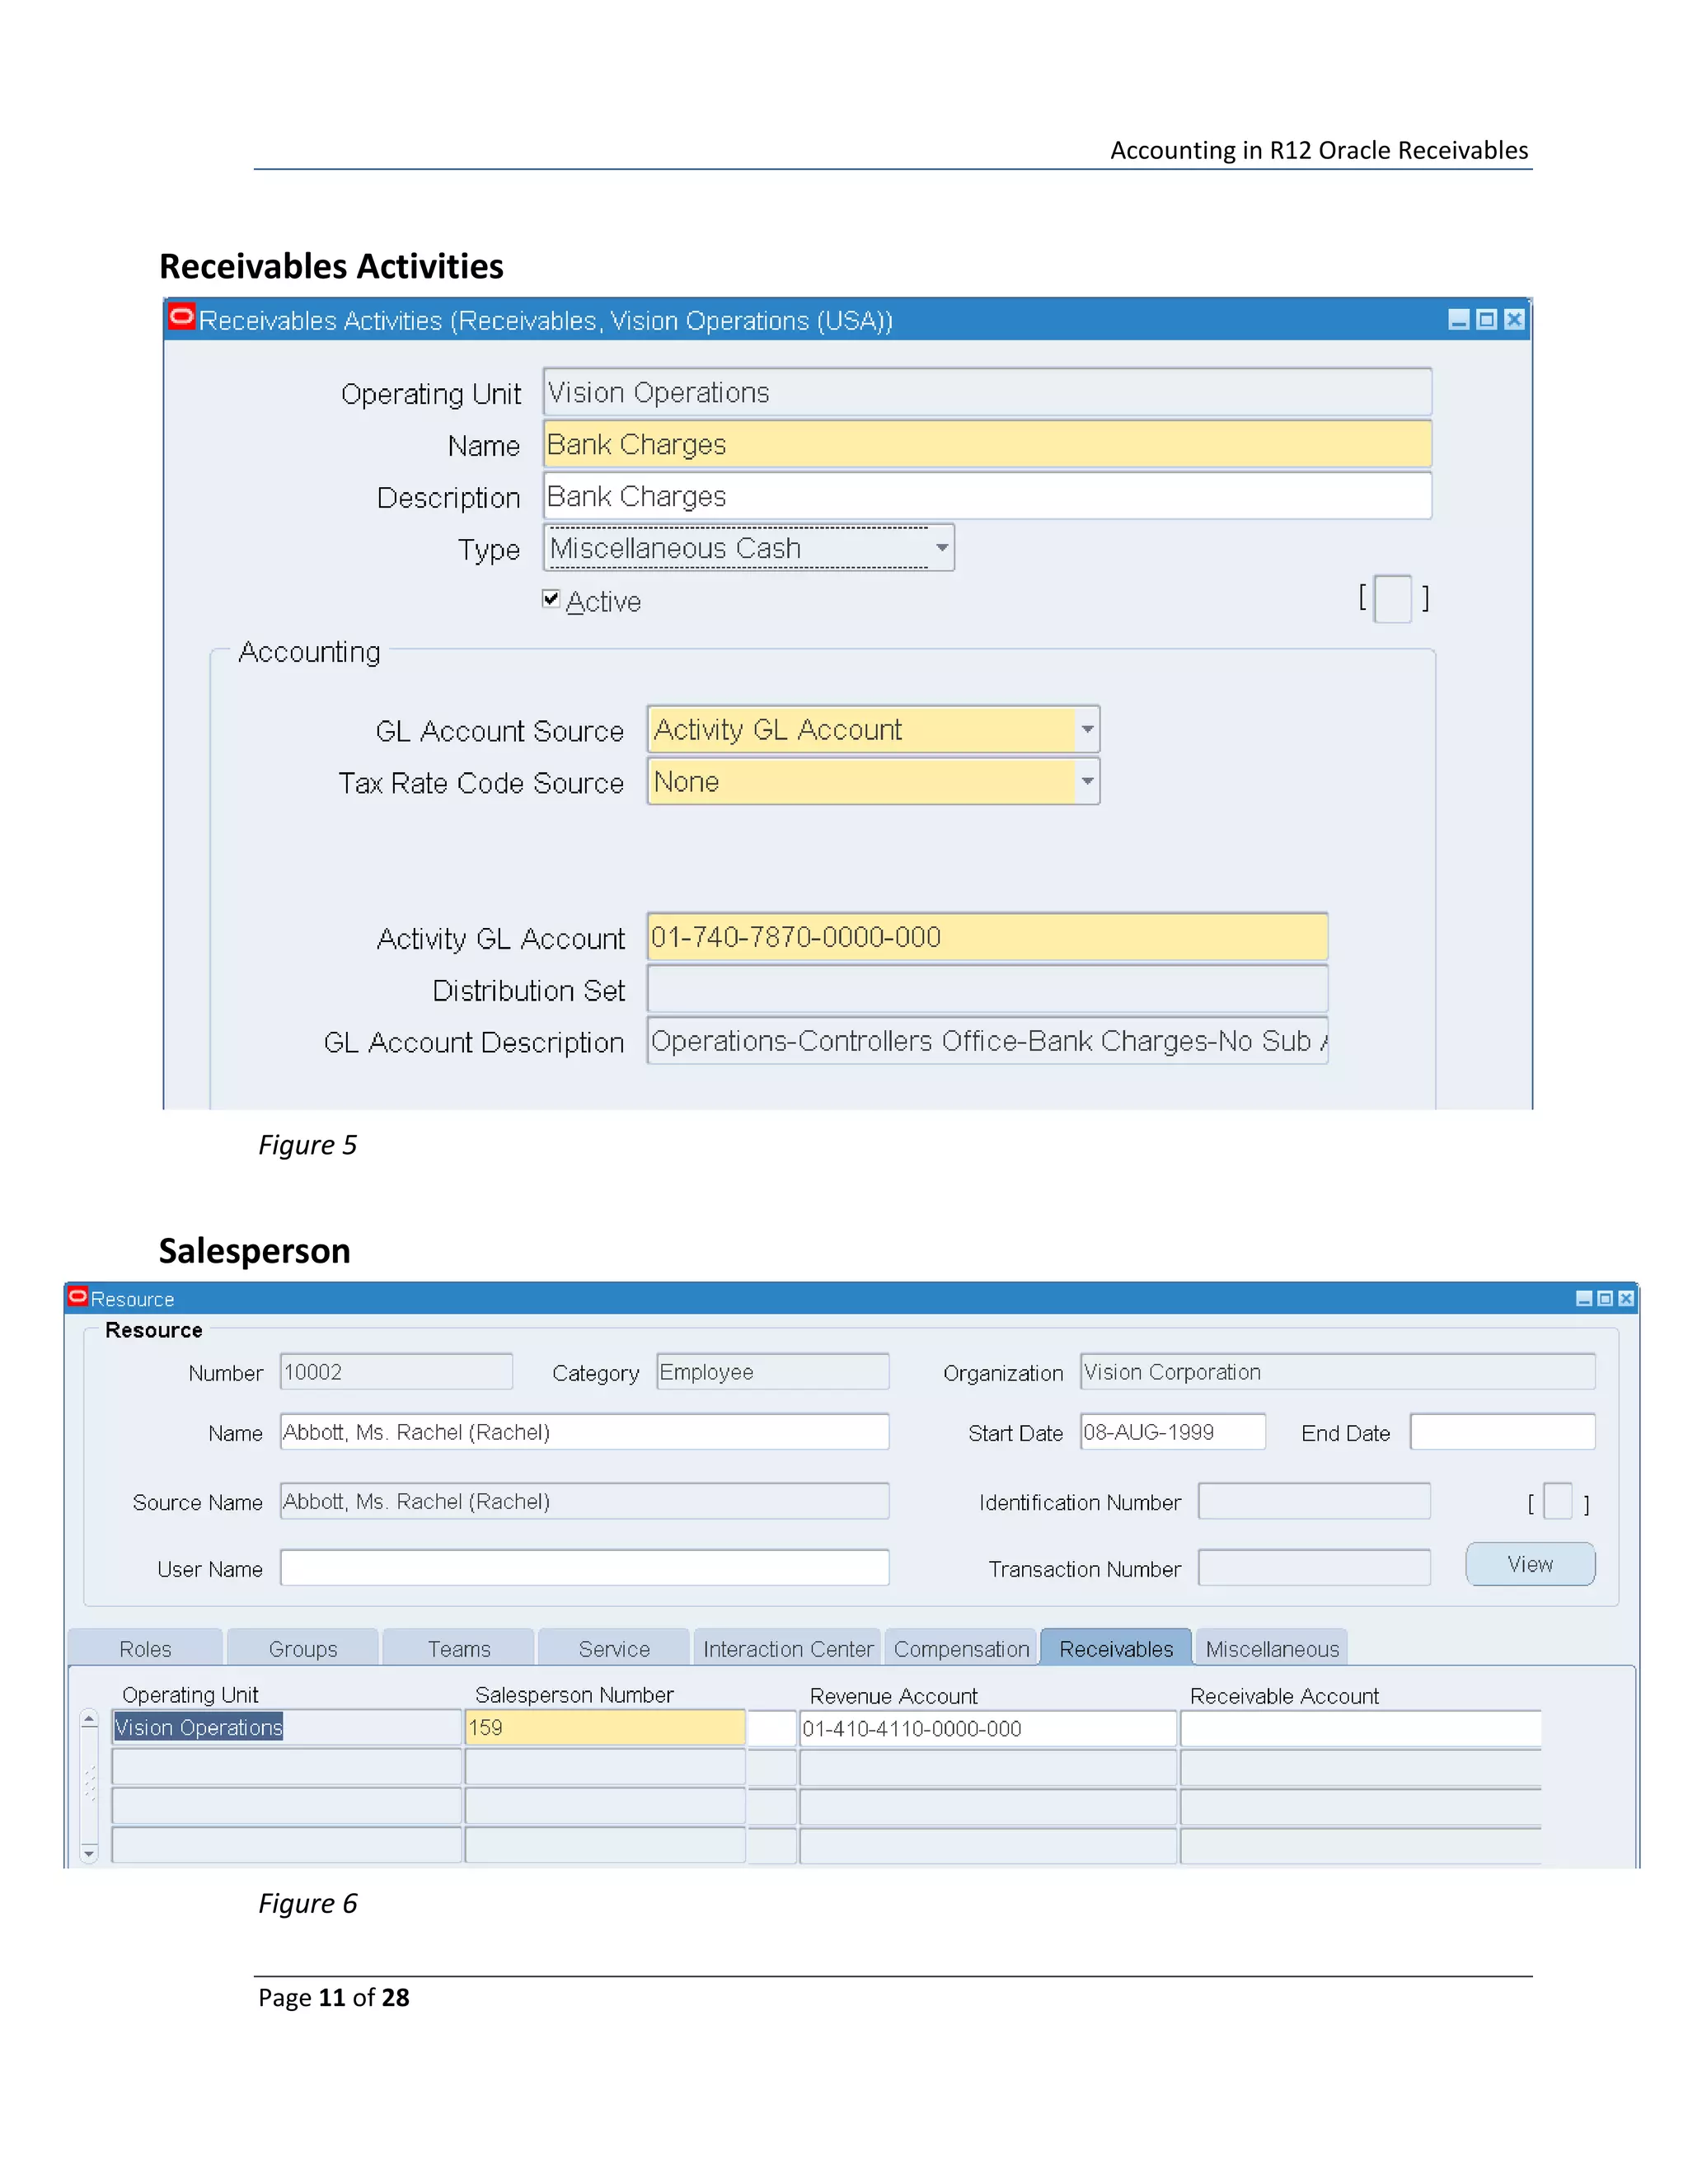1688x2184 pixels.
Task: Click the Organization field Vision Corporation
Action: 1338,1372
